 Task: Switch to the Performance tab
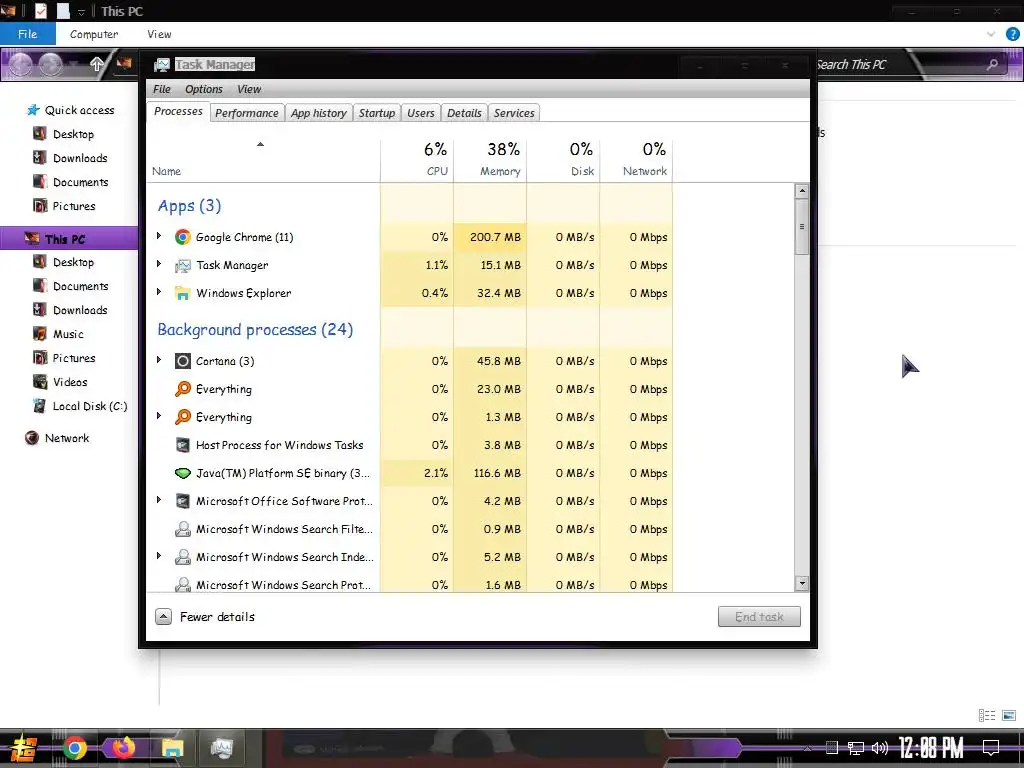[247, 113]
